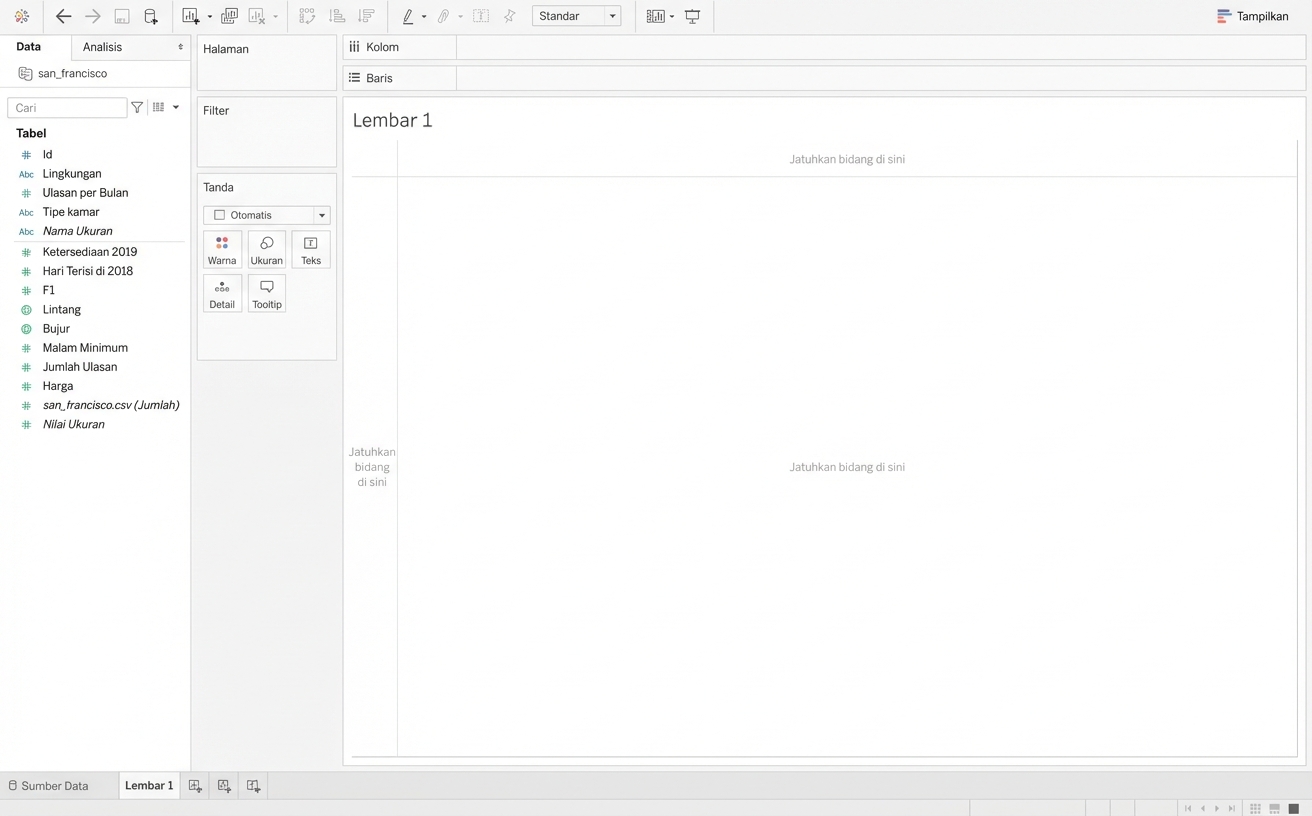Open the Sumber Data tab

(51, 786)
